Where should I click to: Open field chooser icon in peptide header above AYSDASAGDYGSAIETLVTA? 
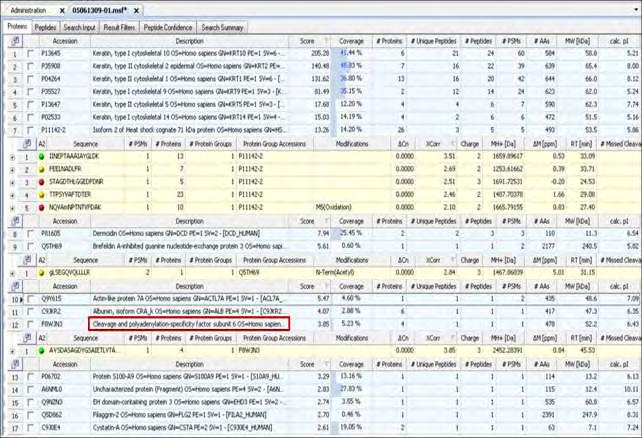tap(27, 338)
